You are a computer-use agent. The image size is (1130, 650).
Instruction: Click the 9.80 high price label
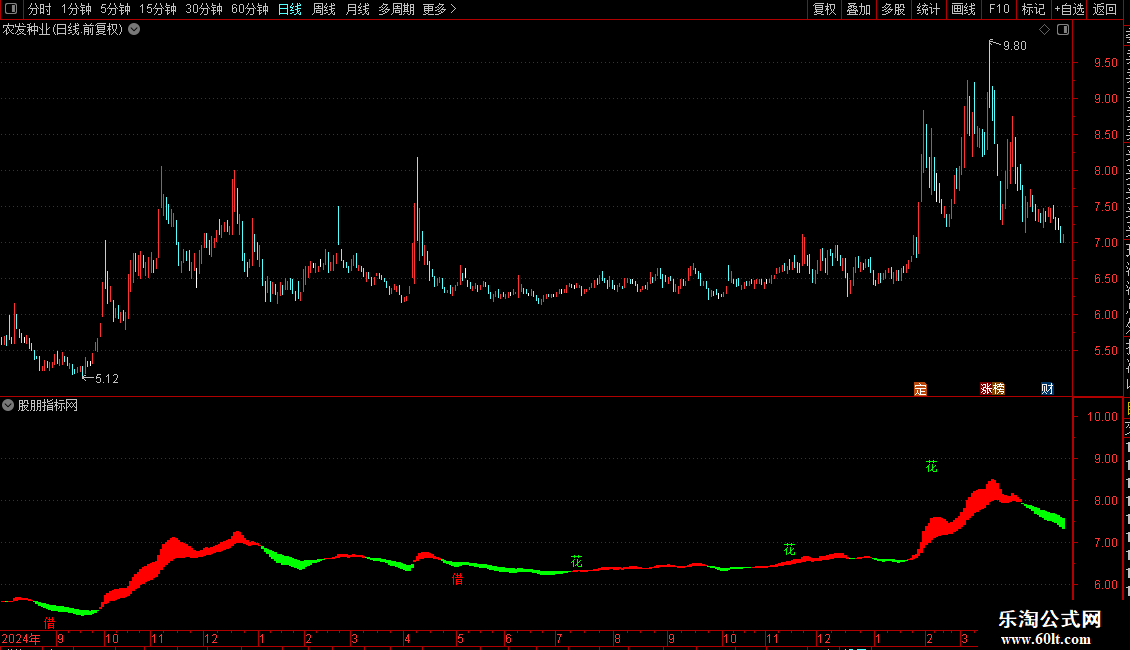point(1015,46)
